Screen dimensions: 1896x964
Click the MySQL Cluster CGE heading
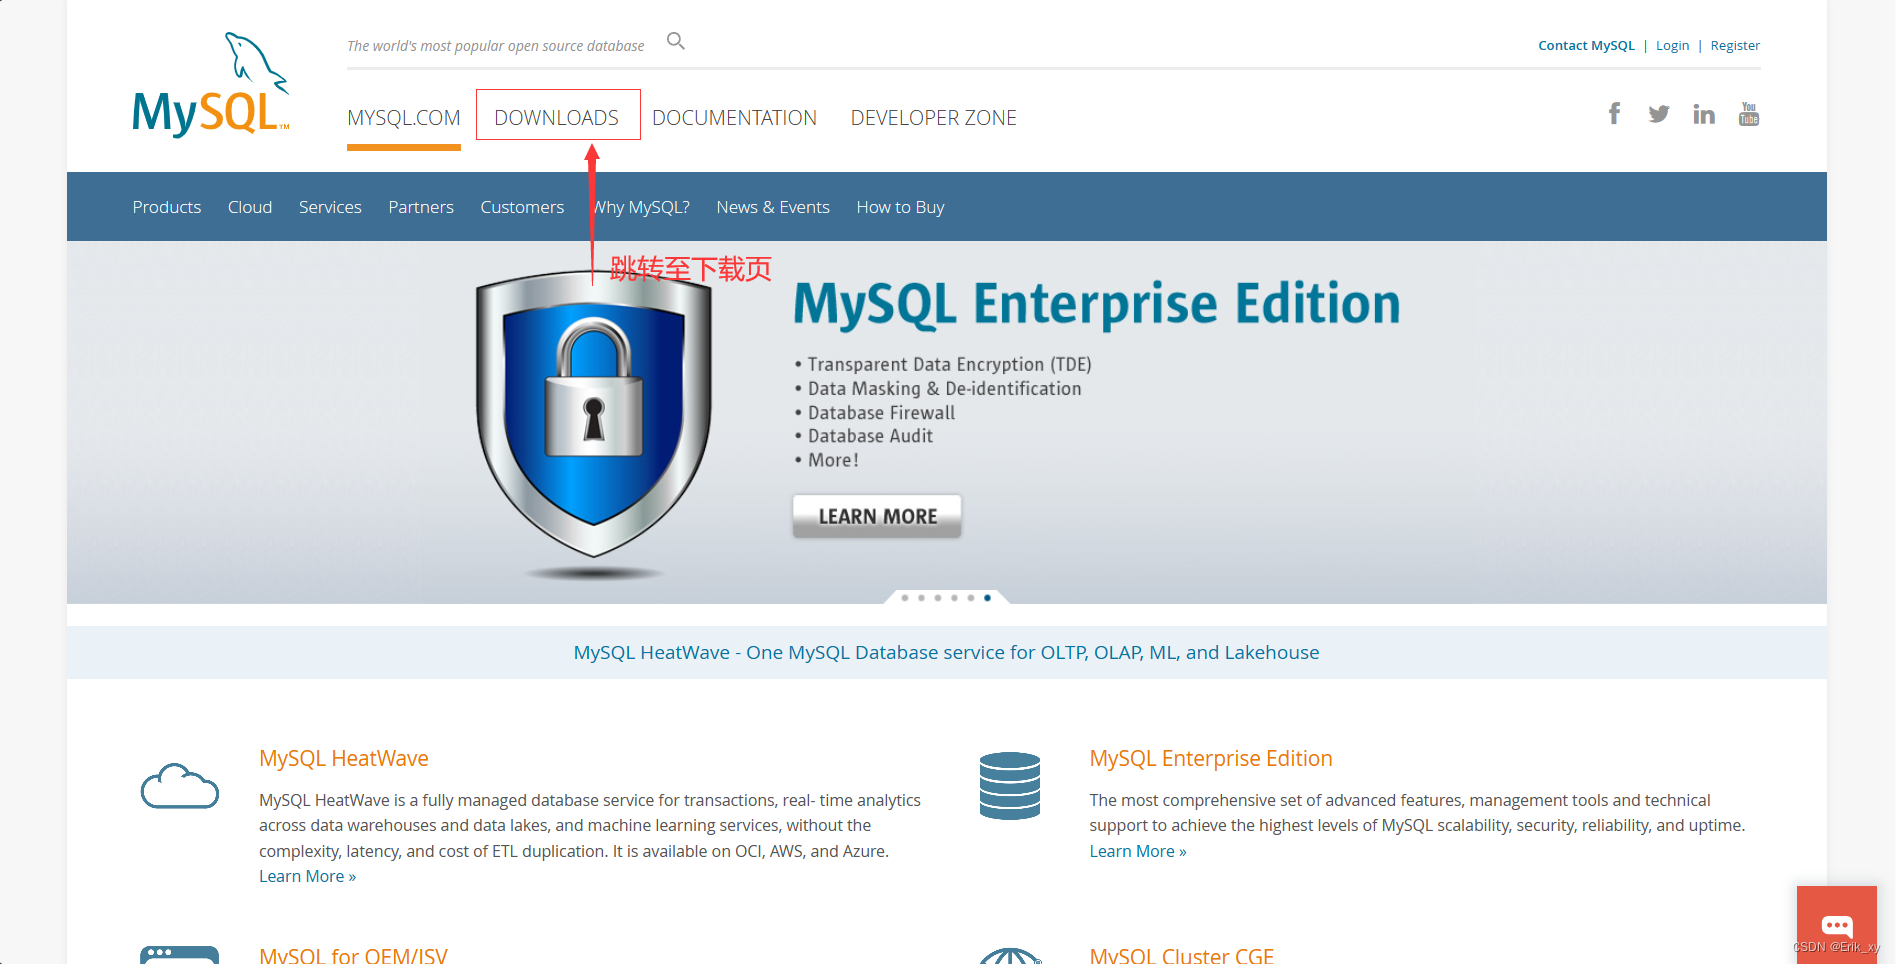click(x=1182, y=955)
